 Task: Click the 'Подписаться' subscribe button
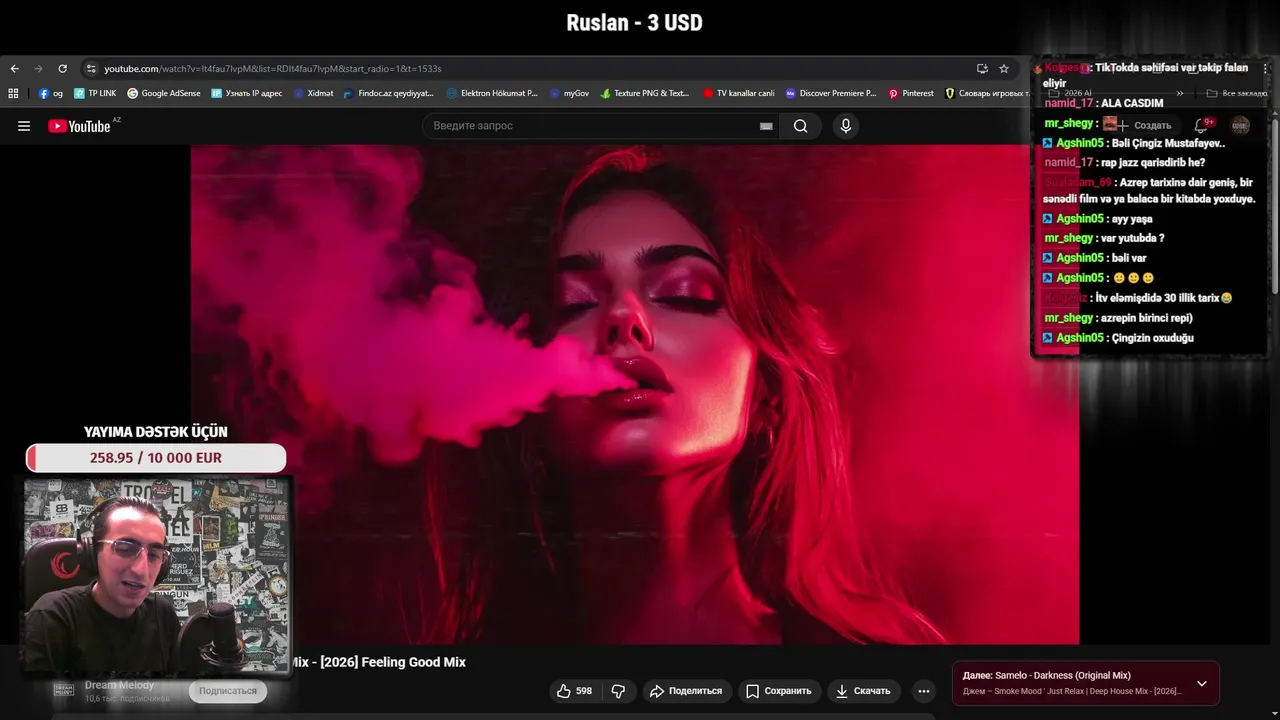228,691
